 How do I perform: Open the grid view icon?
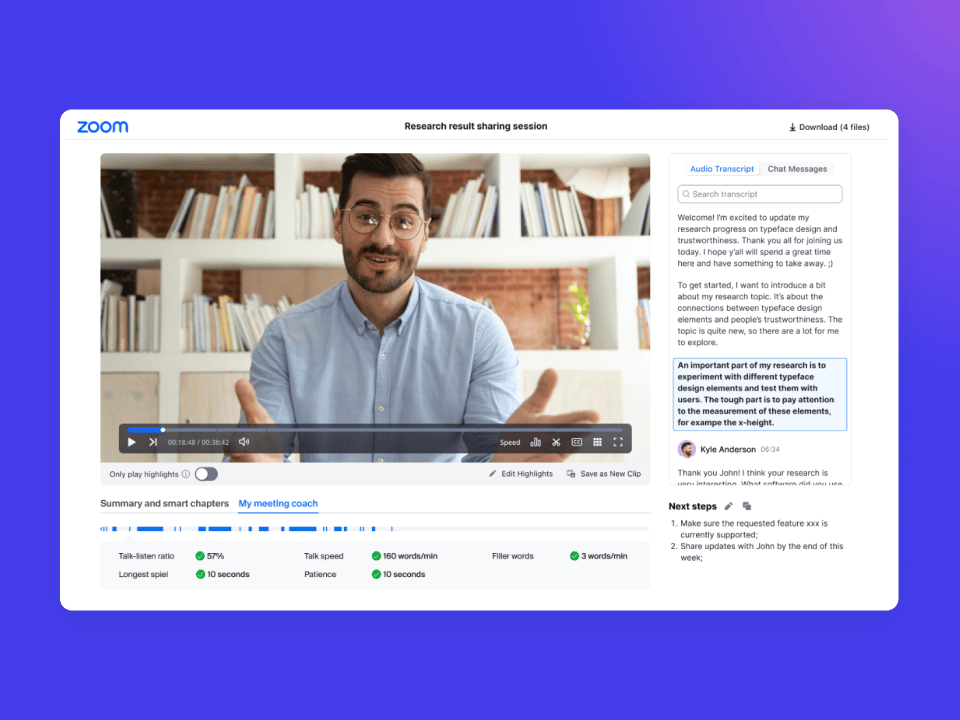click(x=597, y=442)
